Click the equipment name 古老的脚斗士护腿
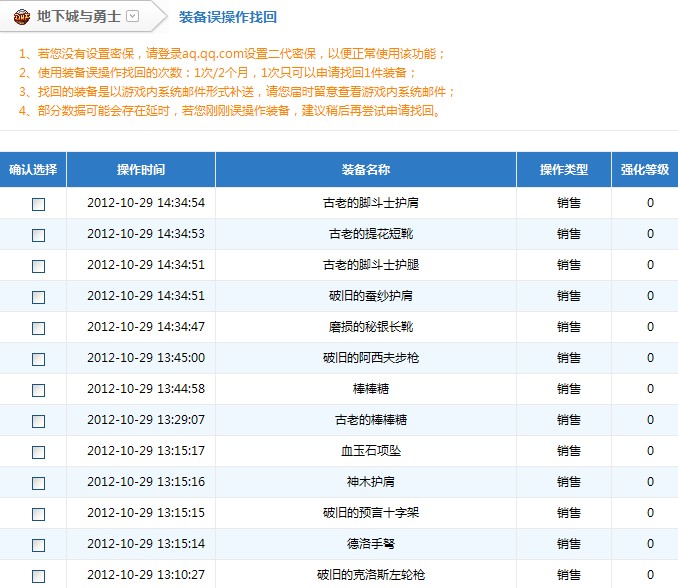The image size is (678, 588). [x=371, y=265]
